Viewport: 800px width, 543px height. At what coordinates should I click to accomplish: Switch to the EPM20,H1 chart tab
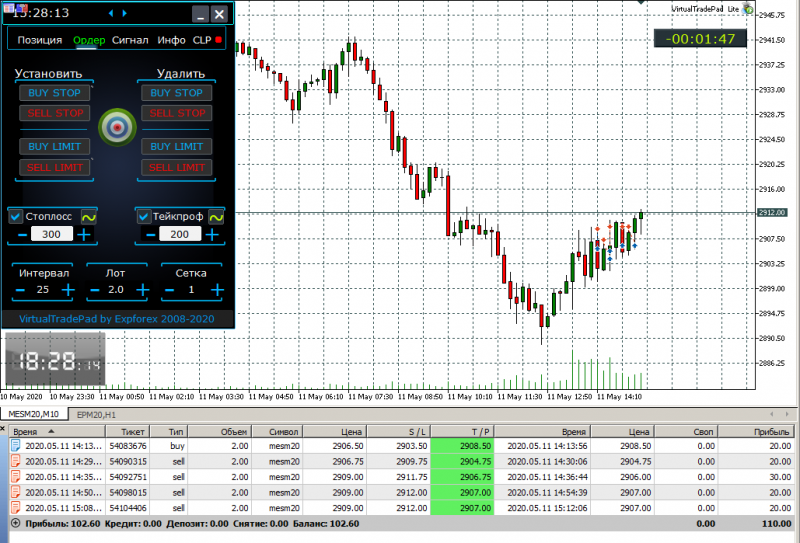tap(96, 414)
